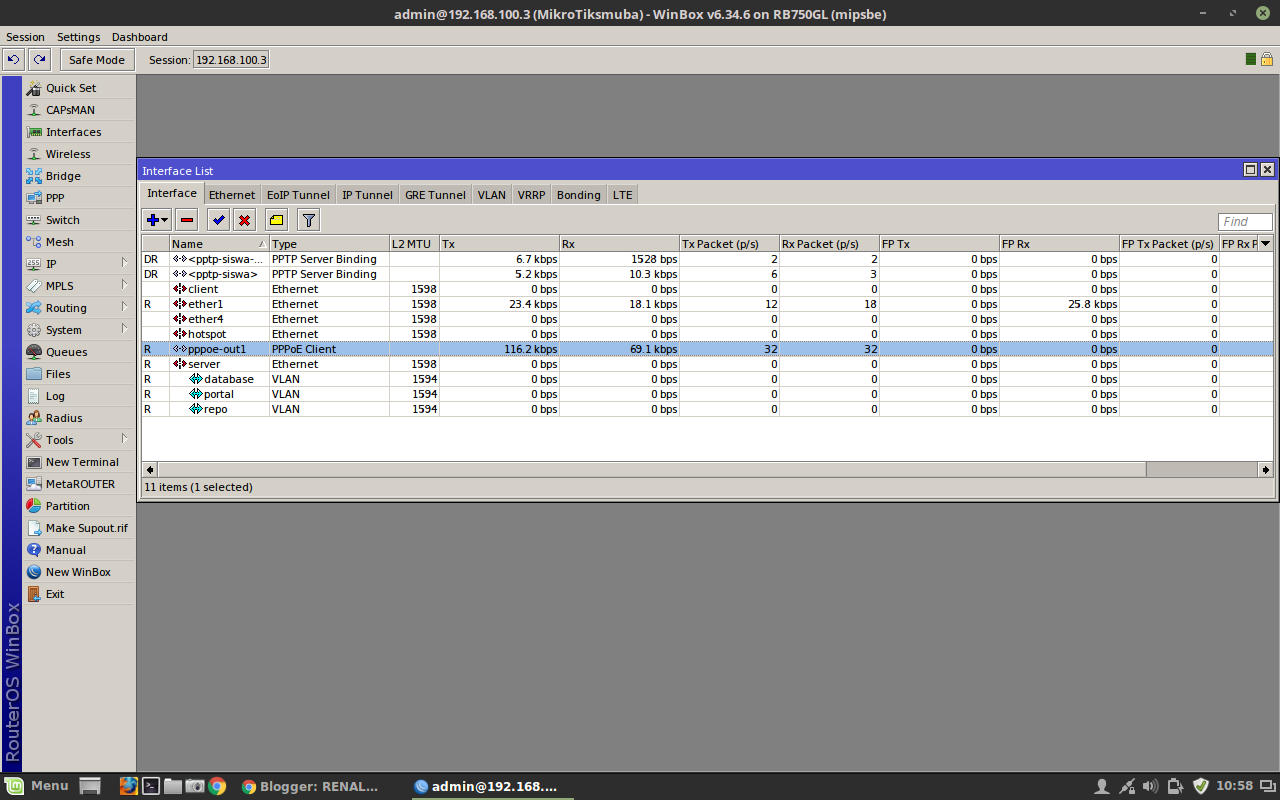Select Interfaces in the sidebar menu
Image resolution: width=1280 pixels, height=800 pixels.
79,132
